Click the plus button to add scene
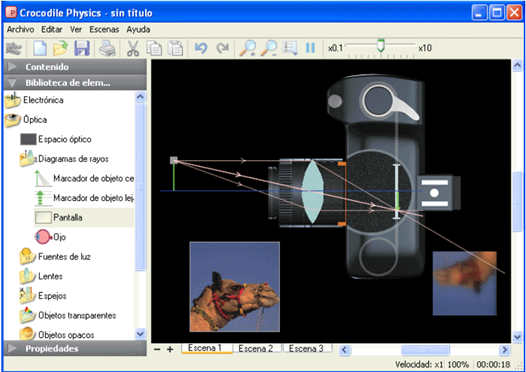 pos(170,349)
